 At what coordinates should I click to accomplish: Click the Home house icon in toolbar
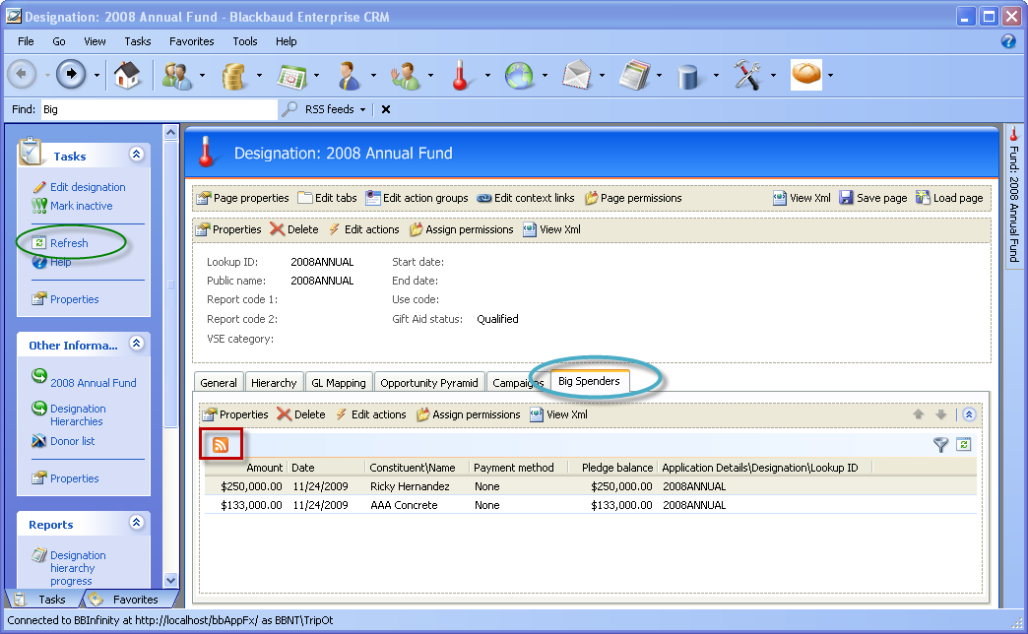pyautogui.click(x=126, y=76)
